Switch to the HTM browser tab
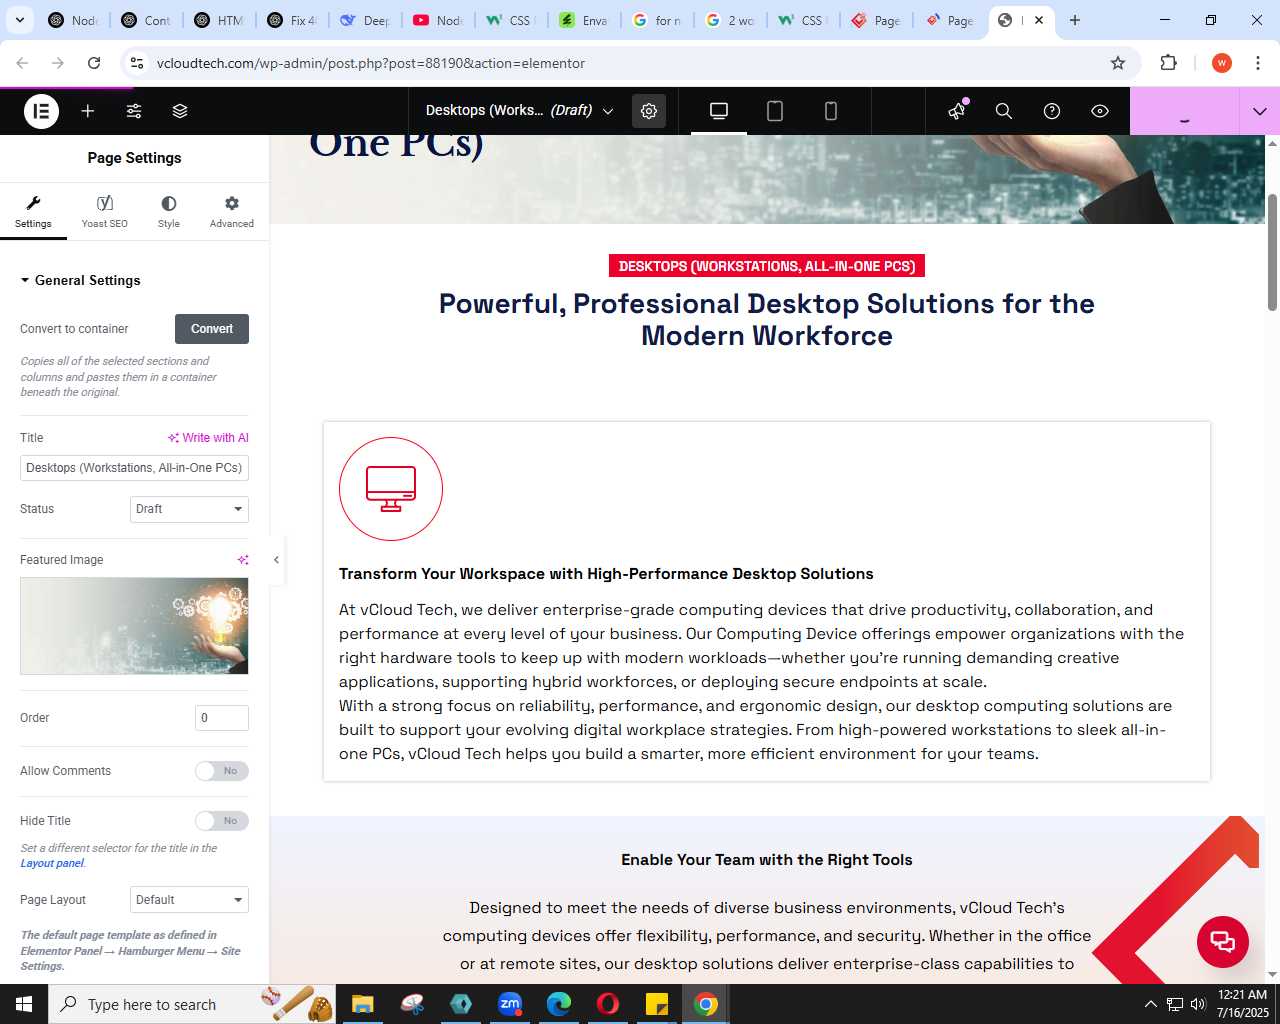1280x1024 pixels. pos(219,20)
